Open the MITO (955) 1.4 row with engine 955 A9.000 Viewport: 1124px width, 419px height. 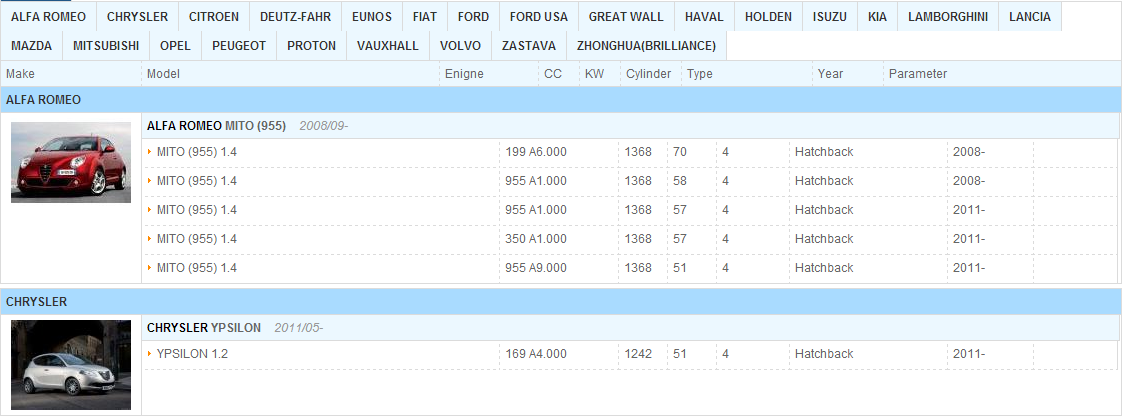coord(631,268)
